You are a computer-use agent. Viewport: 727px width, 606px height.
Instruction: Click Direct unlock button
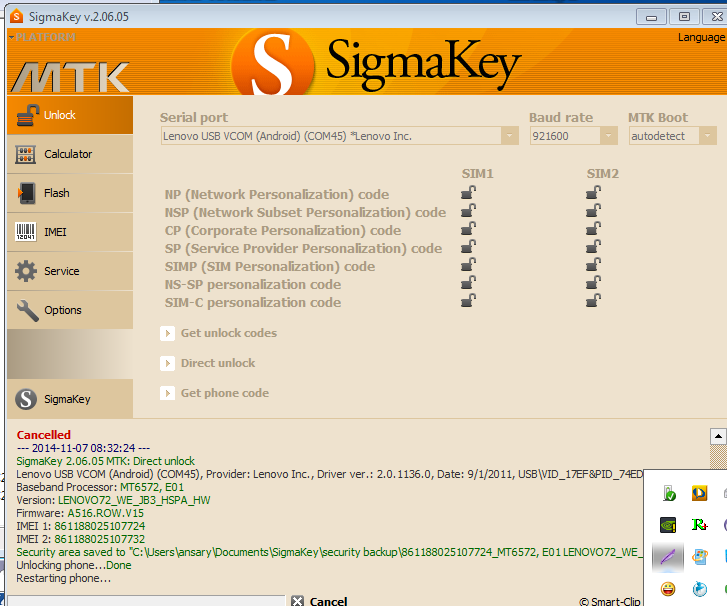208,363
